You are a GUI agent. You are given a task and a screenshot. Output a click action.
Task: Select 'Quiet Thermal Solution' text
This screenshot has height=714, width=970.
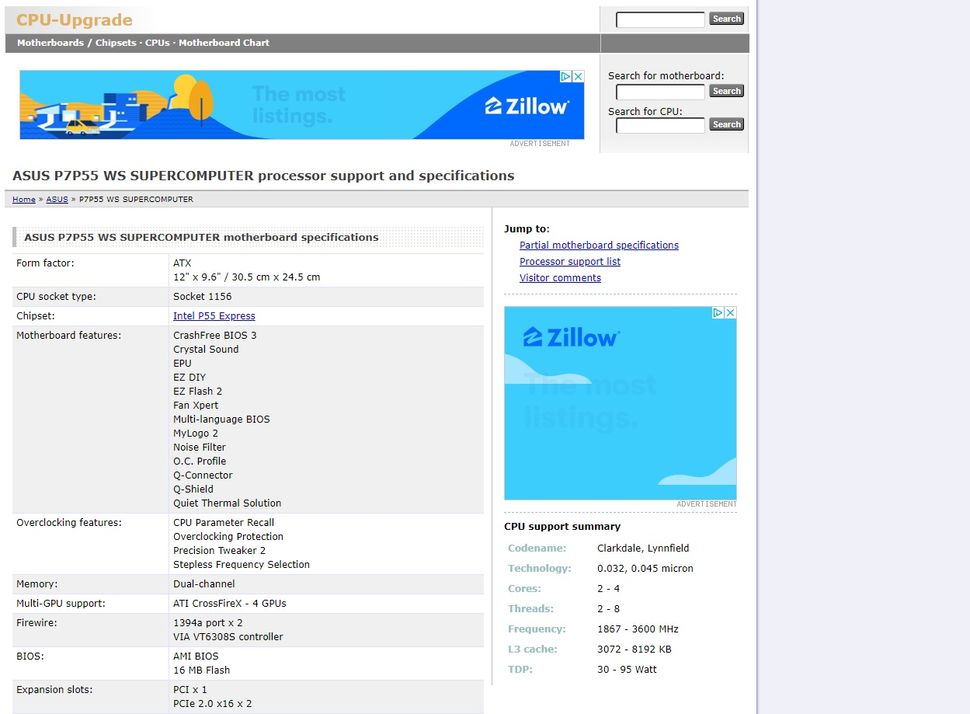pyautogui.click(x=227, y=503)
